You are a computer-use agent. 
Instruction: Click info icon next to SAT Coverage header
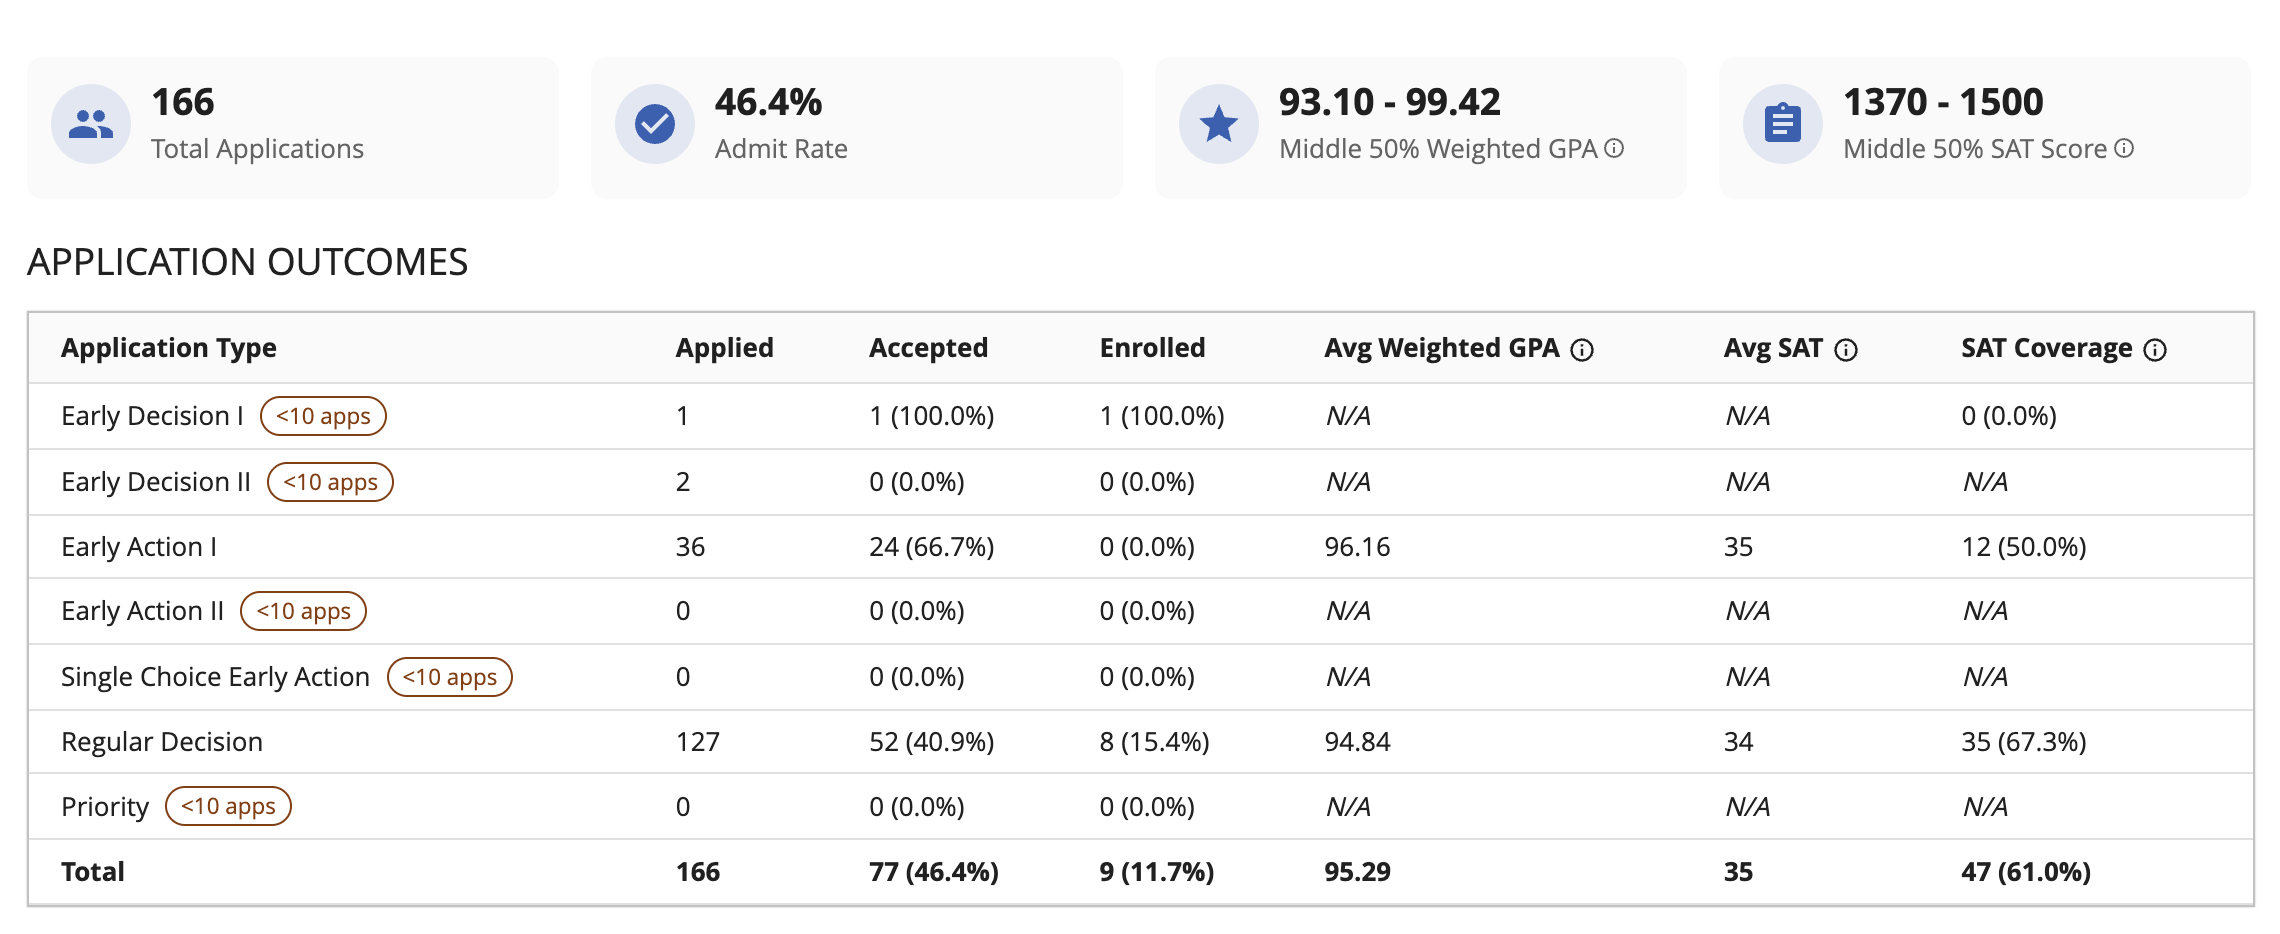[2156, 349]
